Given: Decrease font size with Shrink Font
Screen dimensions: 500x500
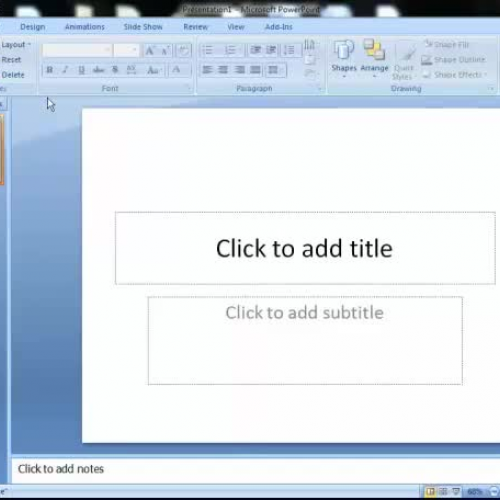Looking at the screenshot, I should (165, 51).
